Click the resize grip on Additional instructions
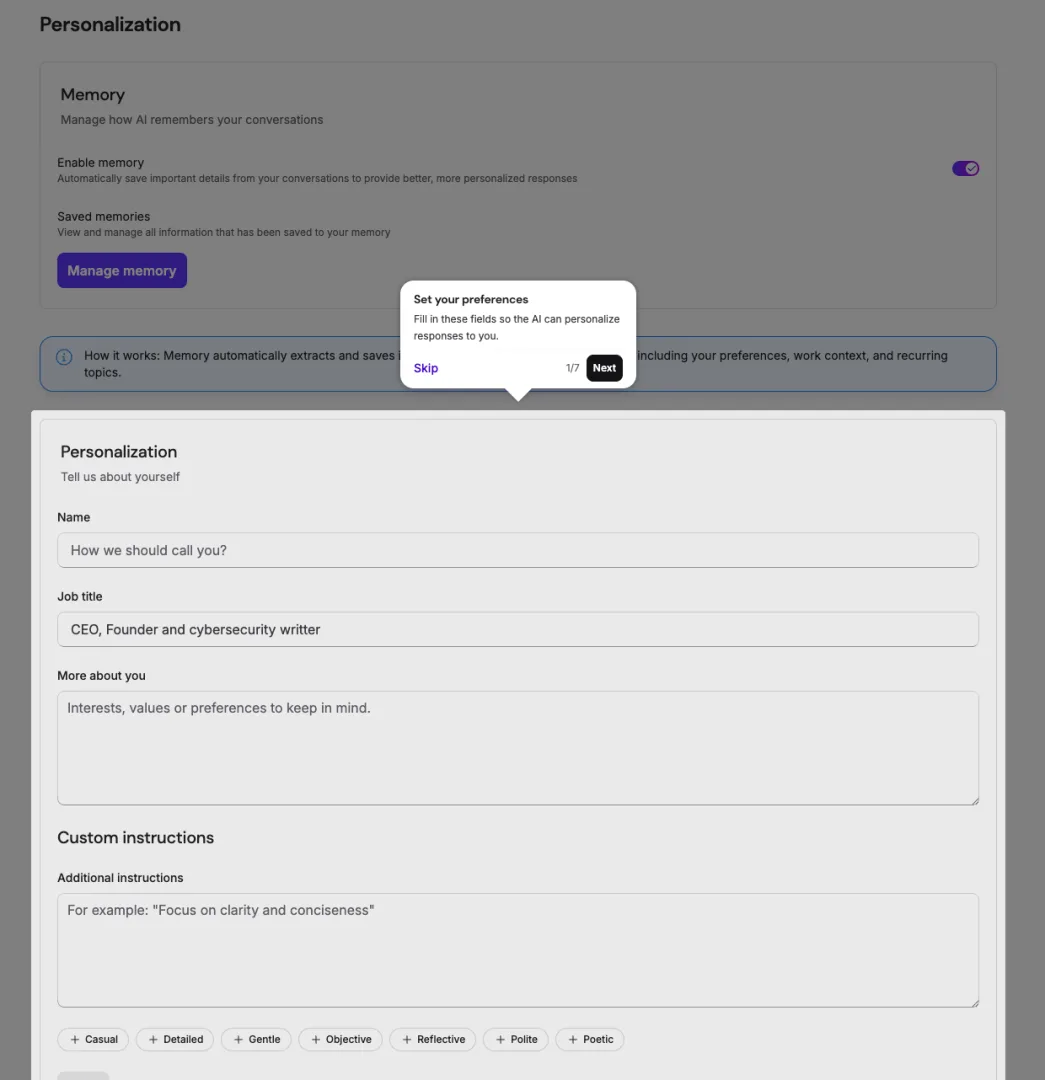 tap(973, 1003)
